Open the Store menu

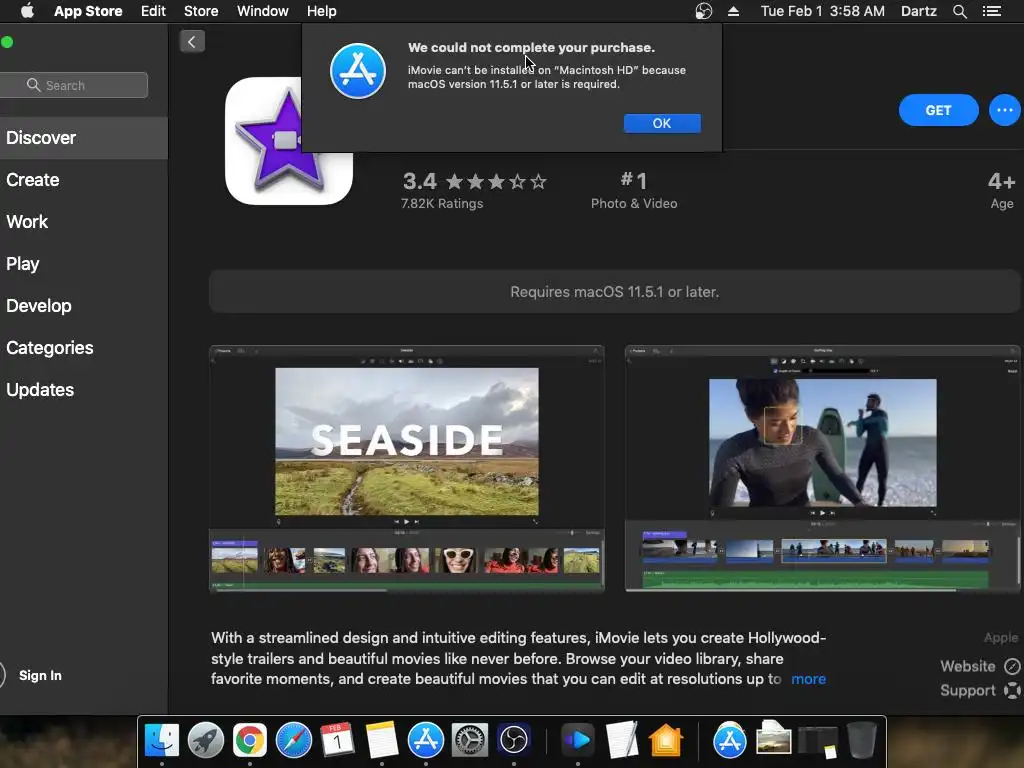201,11
